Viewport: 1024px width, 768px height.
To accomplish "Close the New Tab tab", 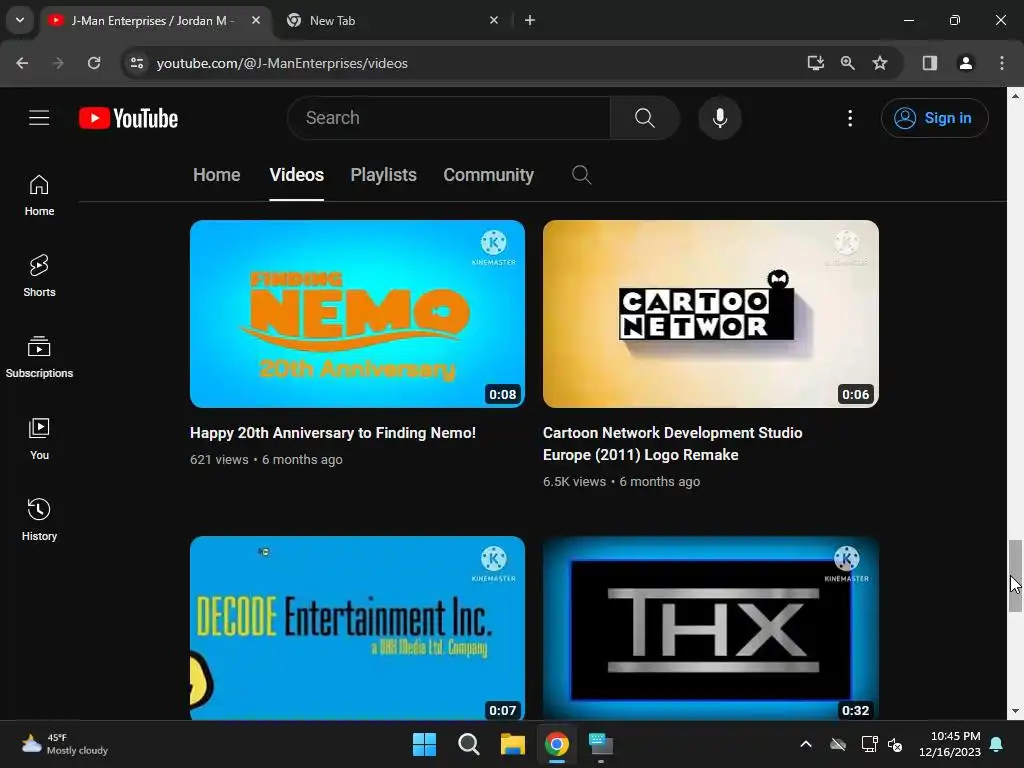I will [494, 20].
